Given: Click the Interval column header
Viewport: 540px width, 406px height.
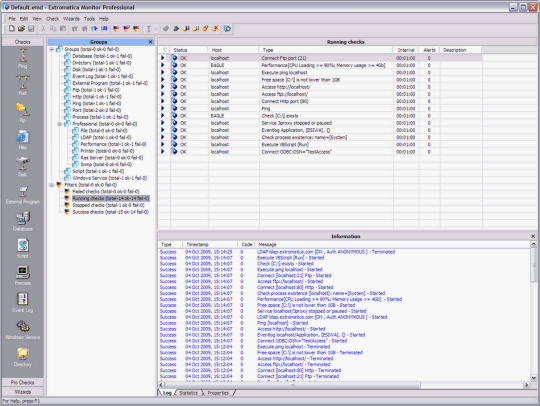Looking at the screenshot, I should (406, 50).
